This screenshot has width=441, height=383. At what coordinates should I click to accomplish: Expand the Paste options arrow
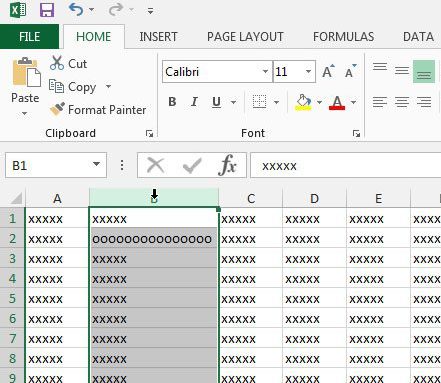25,114
